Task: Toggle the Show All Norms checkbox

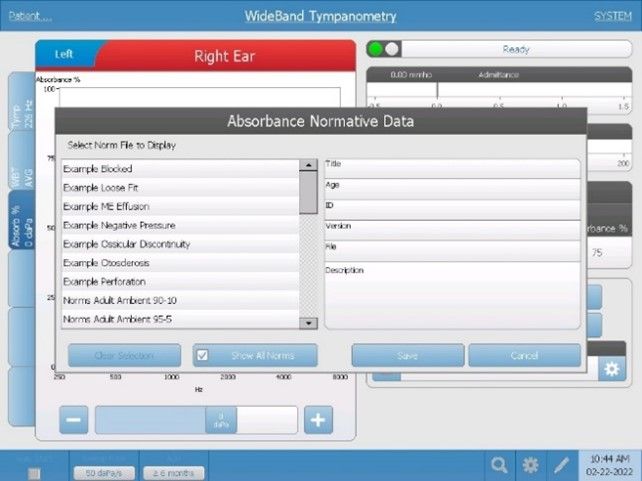Action: point(202,355)
